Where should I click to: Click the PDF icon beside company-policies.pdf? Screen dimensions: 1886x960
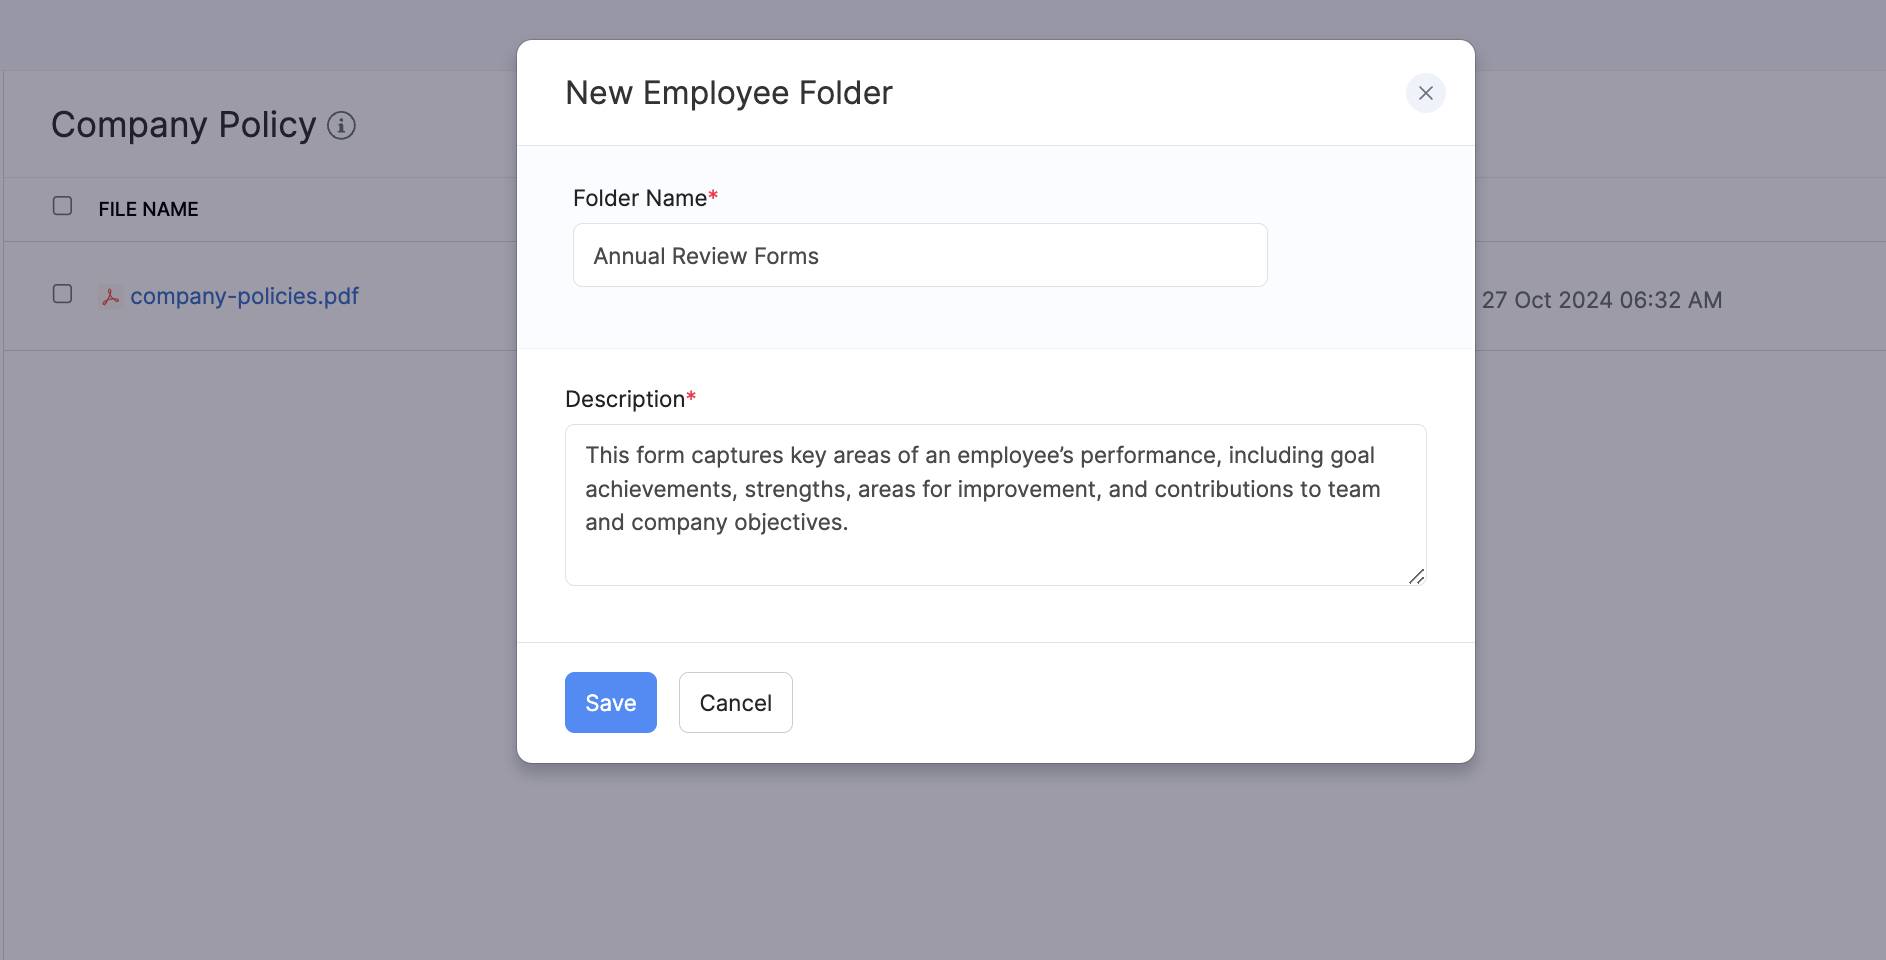coord(110,297)
